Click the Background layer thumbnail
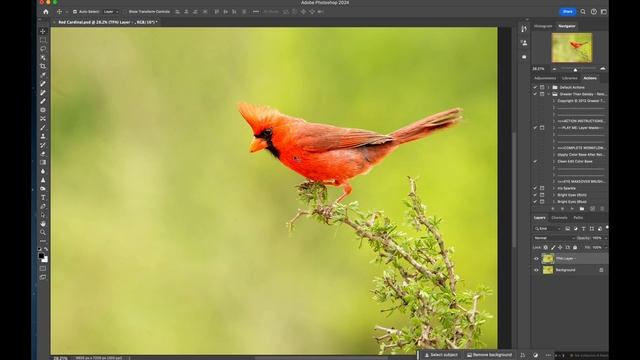The image size is (640, 360). click(x=548, y=270)
